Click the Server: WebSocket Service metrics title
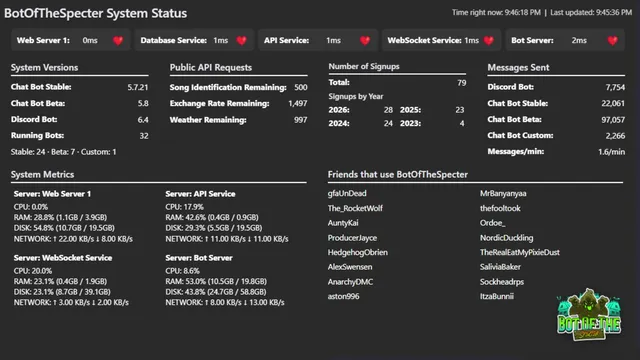The width and height of the screenshot is (640, 360). pos(63,258)
